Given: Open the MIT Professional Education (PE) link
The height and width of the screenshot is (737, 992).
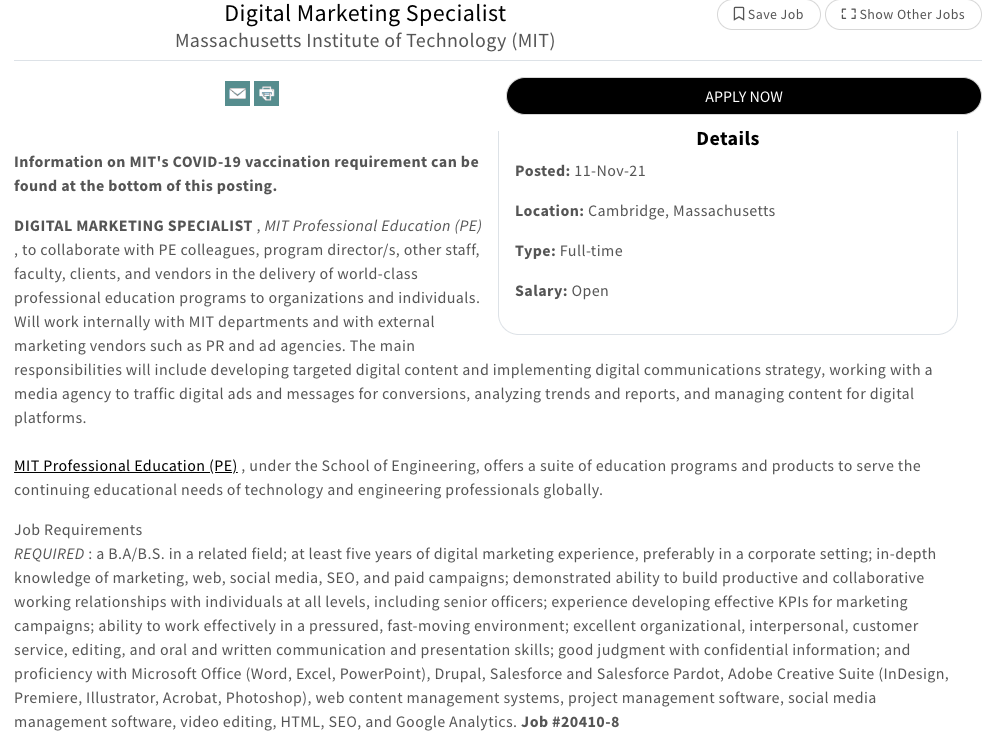Looking at the screenshot, I should click(x=125, y=465).
